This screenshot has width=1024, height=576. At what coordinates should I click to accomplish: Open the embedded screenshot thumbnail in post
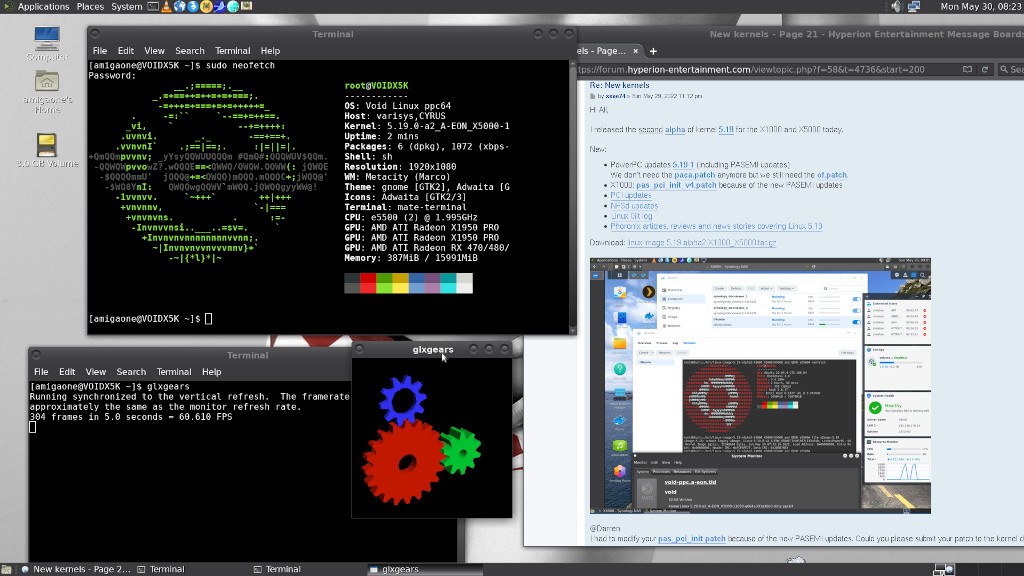click(760, 385)
